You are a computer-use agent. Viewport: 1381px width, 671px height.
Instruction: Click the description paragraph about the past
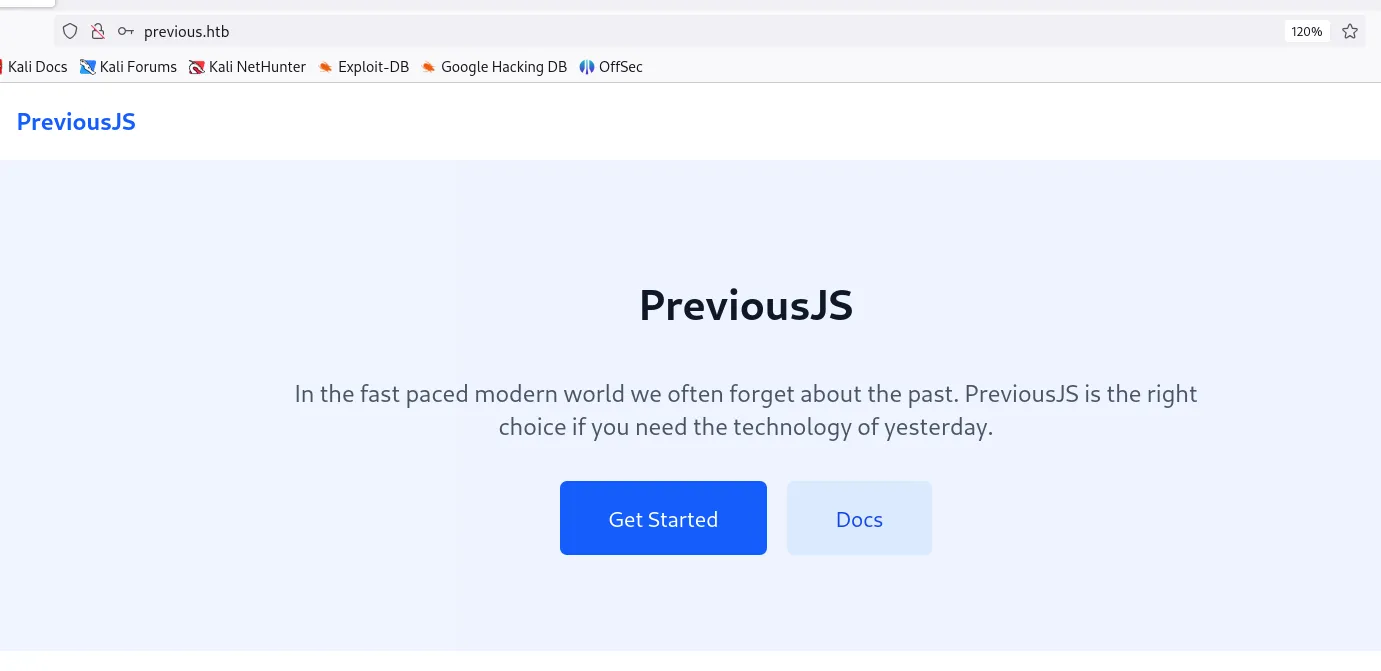[746, 394]
